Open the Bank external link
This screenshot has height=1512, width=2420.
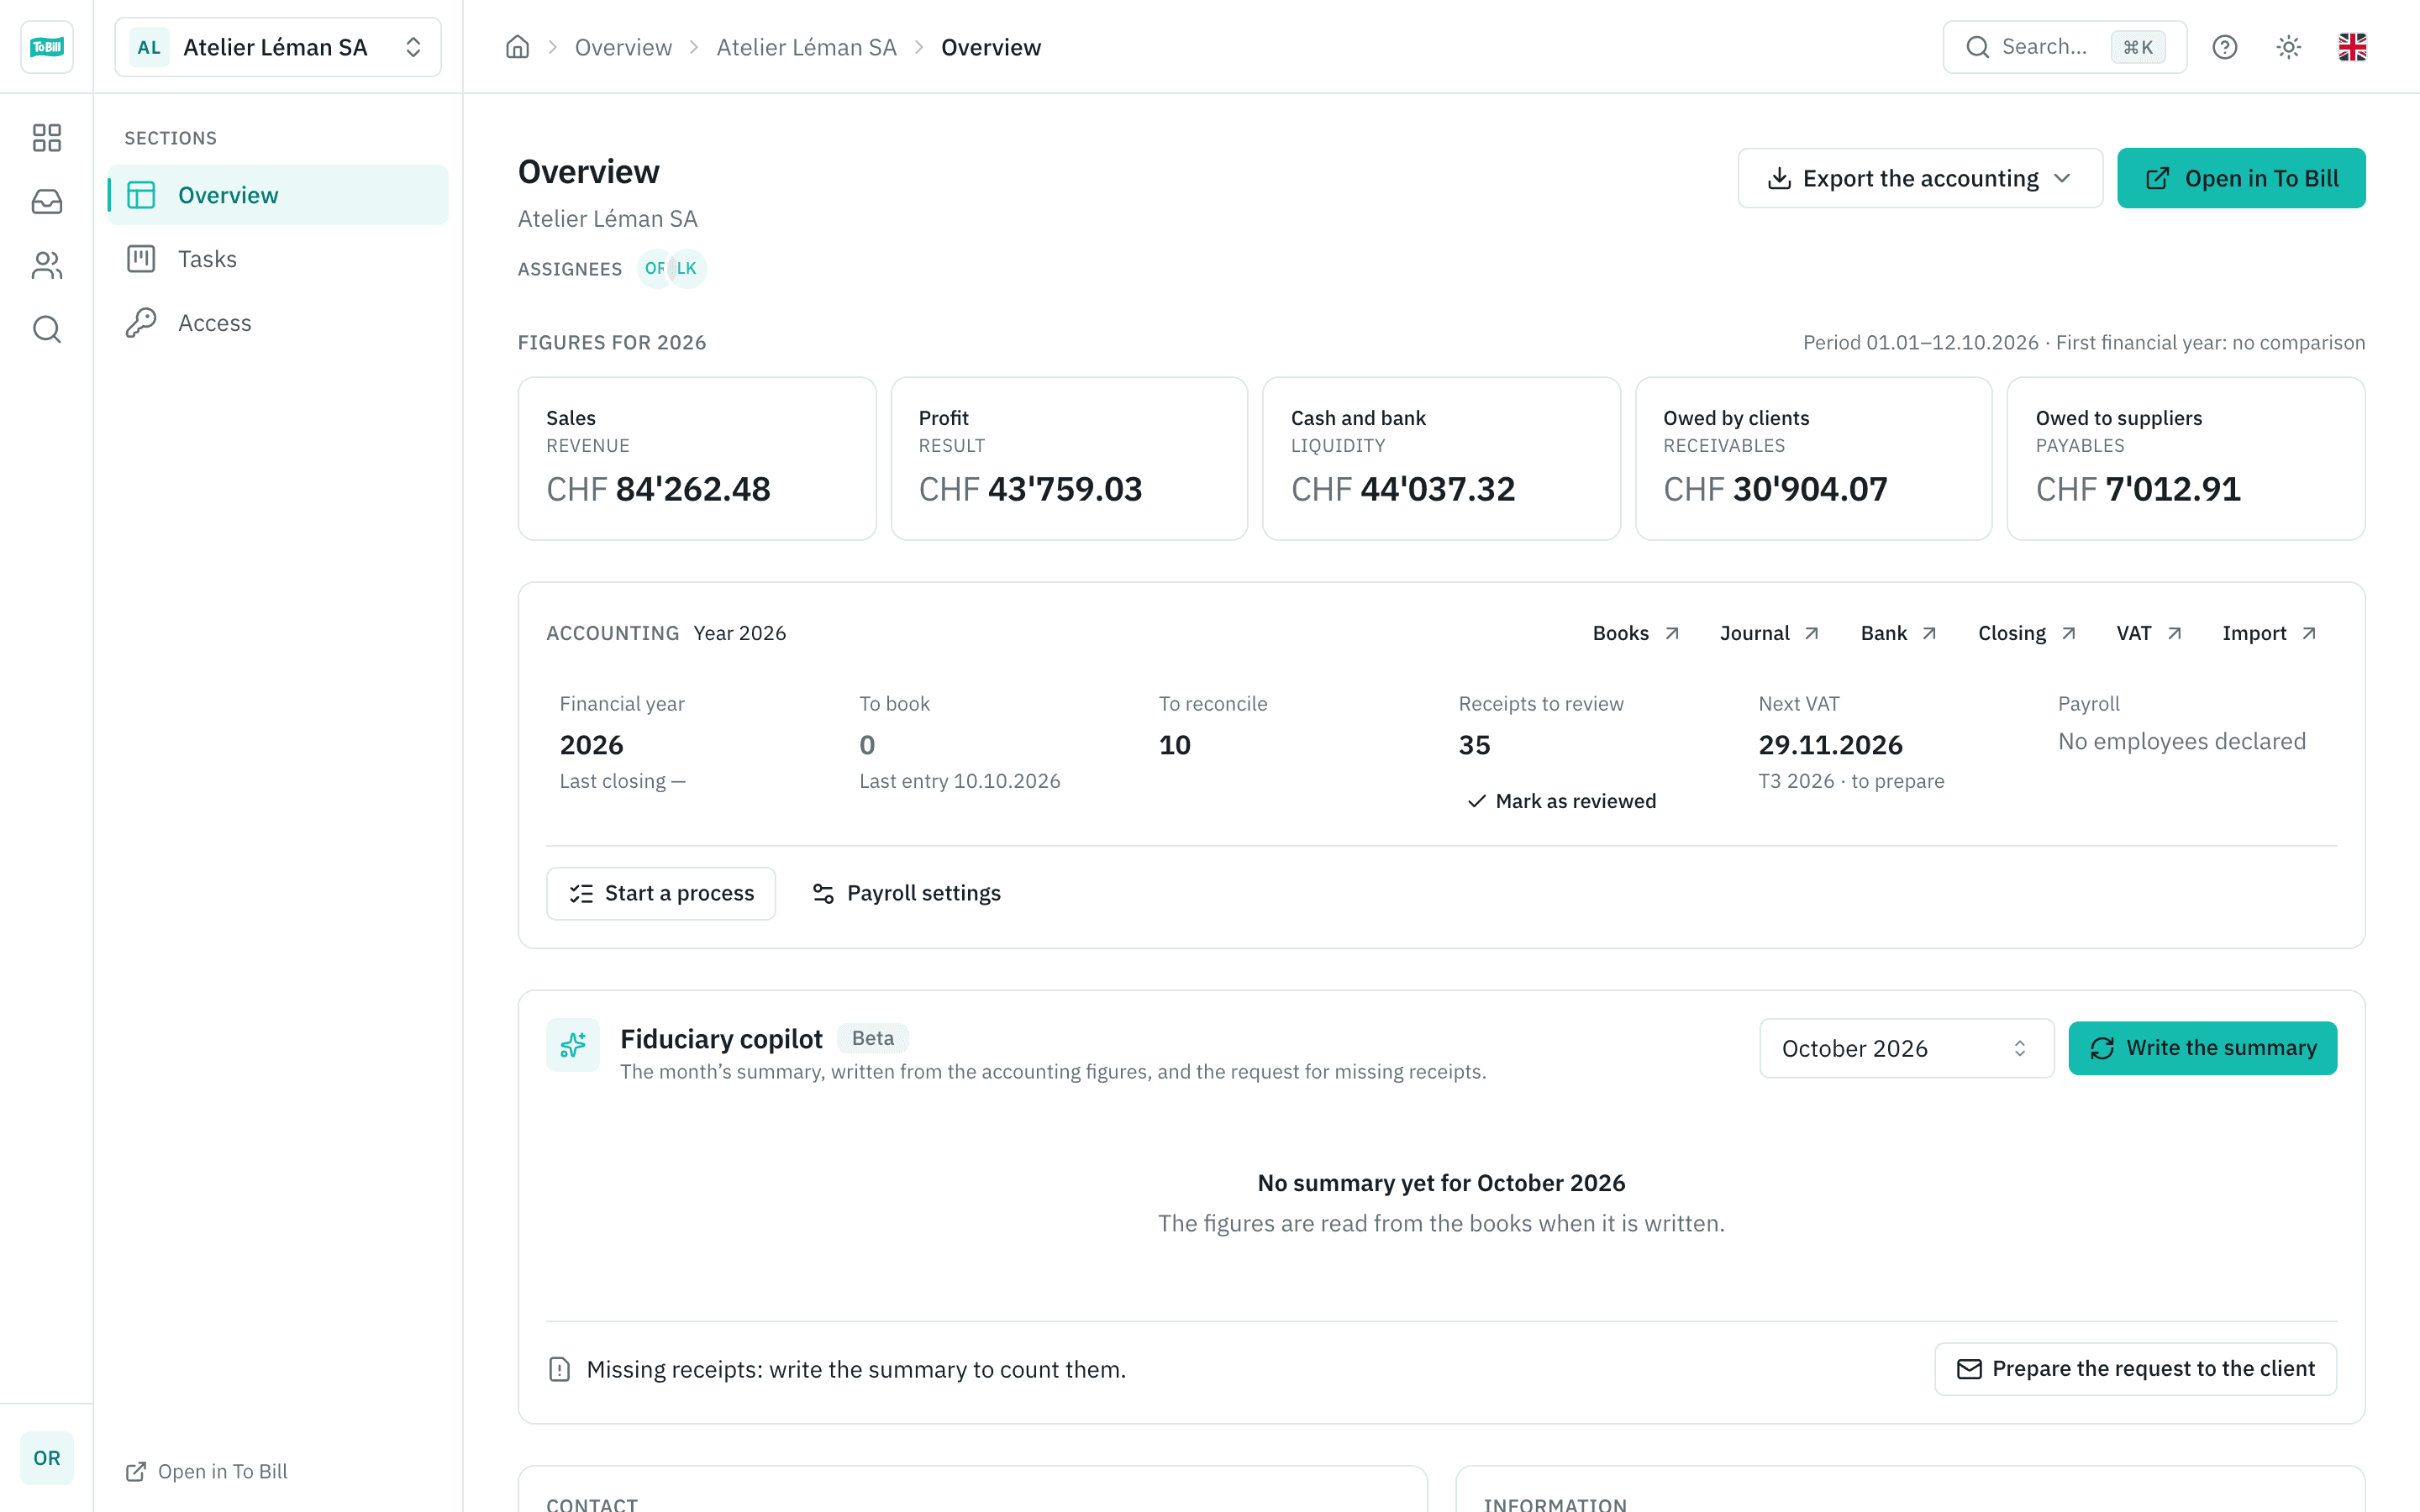click(1898, 633)
